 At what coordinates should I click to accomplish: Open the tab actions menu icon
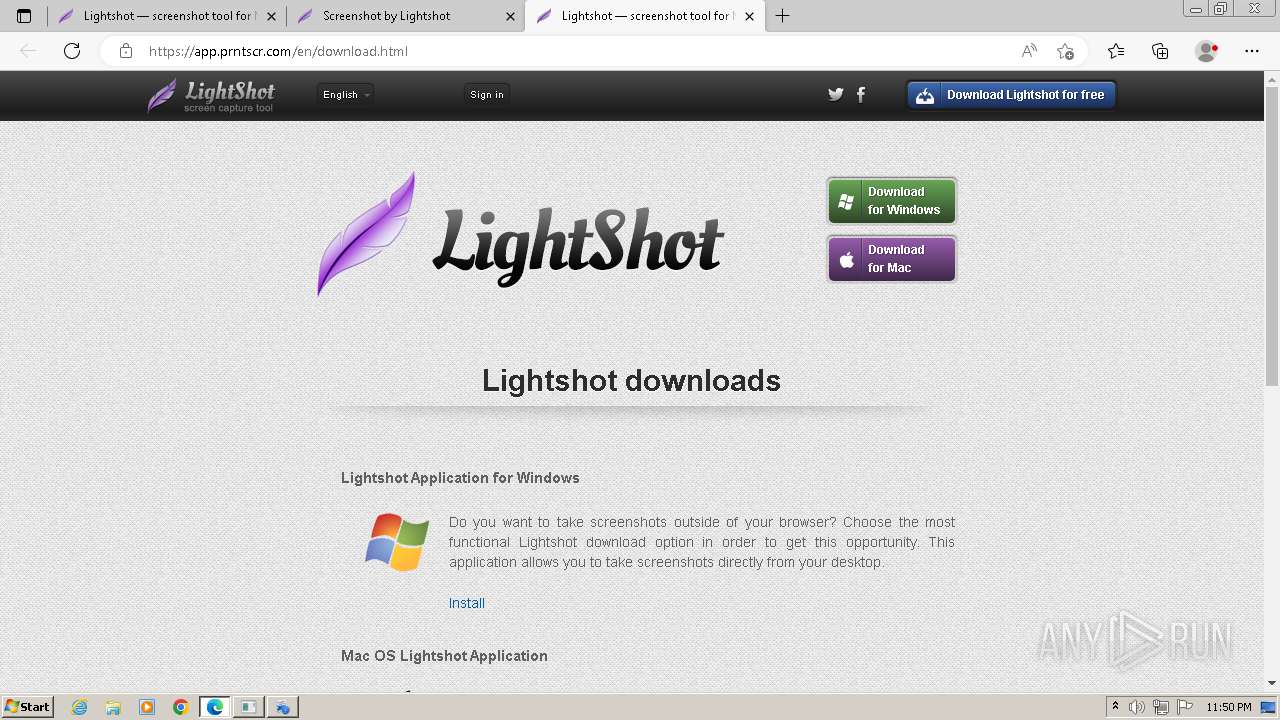pyautogui.click(x=24, y=16)
